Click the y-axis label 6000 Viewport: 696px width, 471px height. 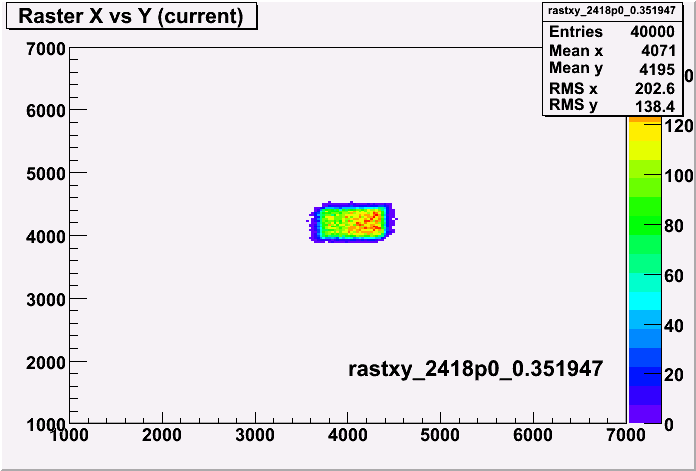[46, 111]
